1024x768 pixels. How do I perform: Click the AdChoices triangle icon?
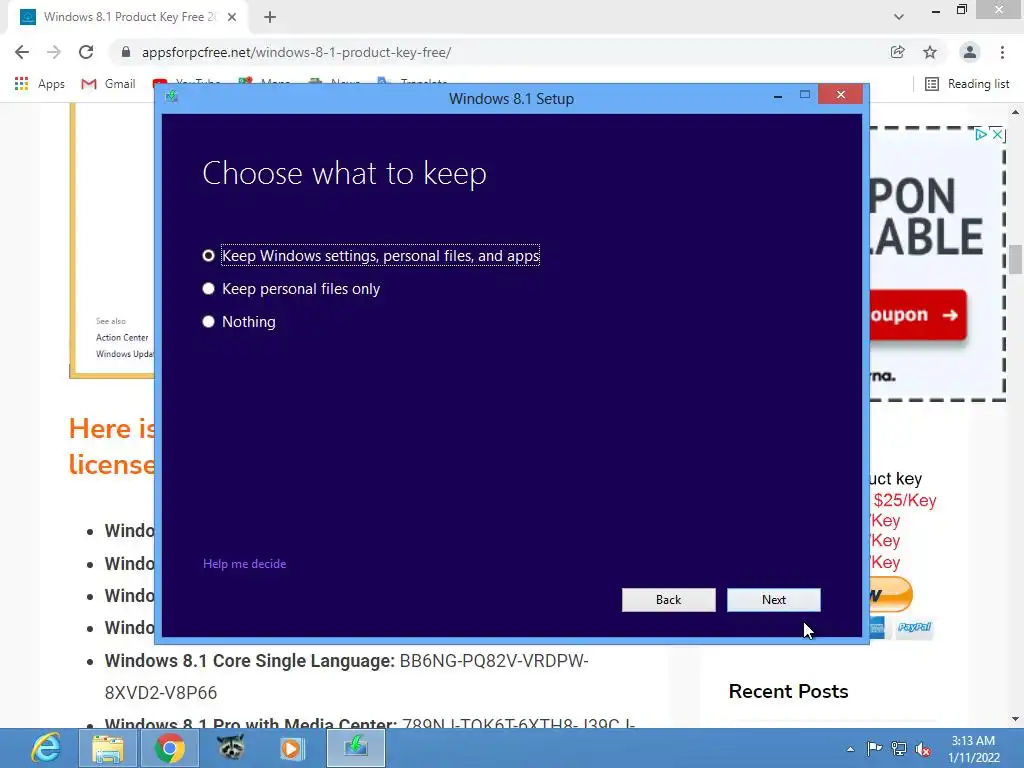pyautogui.click(x=981, y=135)
